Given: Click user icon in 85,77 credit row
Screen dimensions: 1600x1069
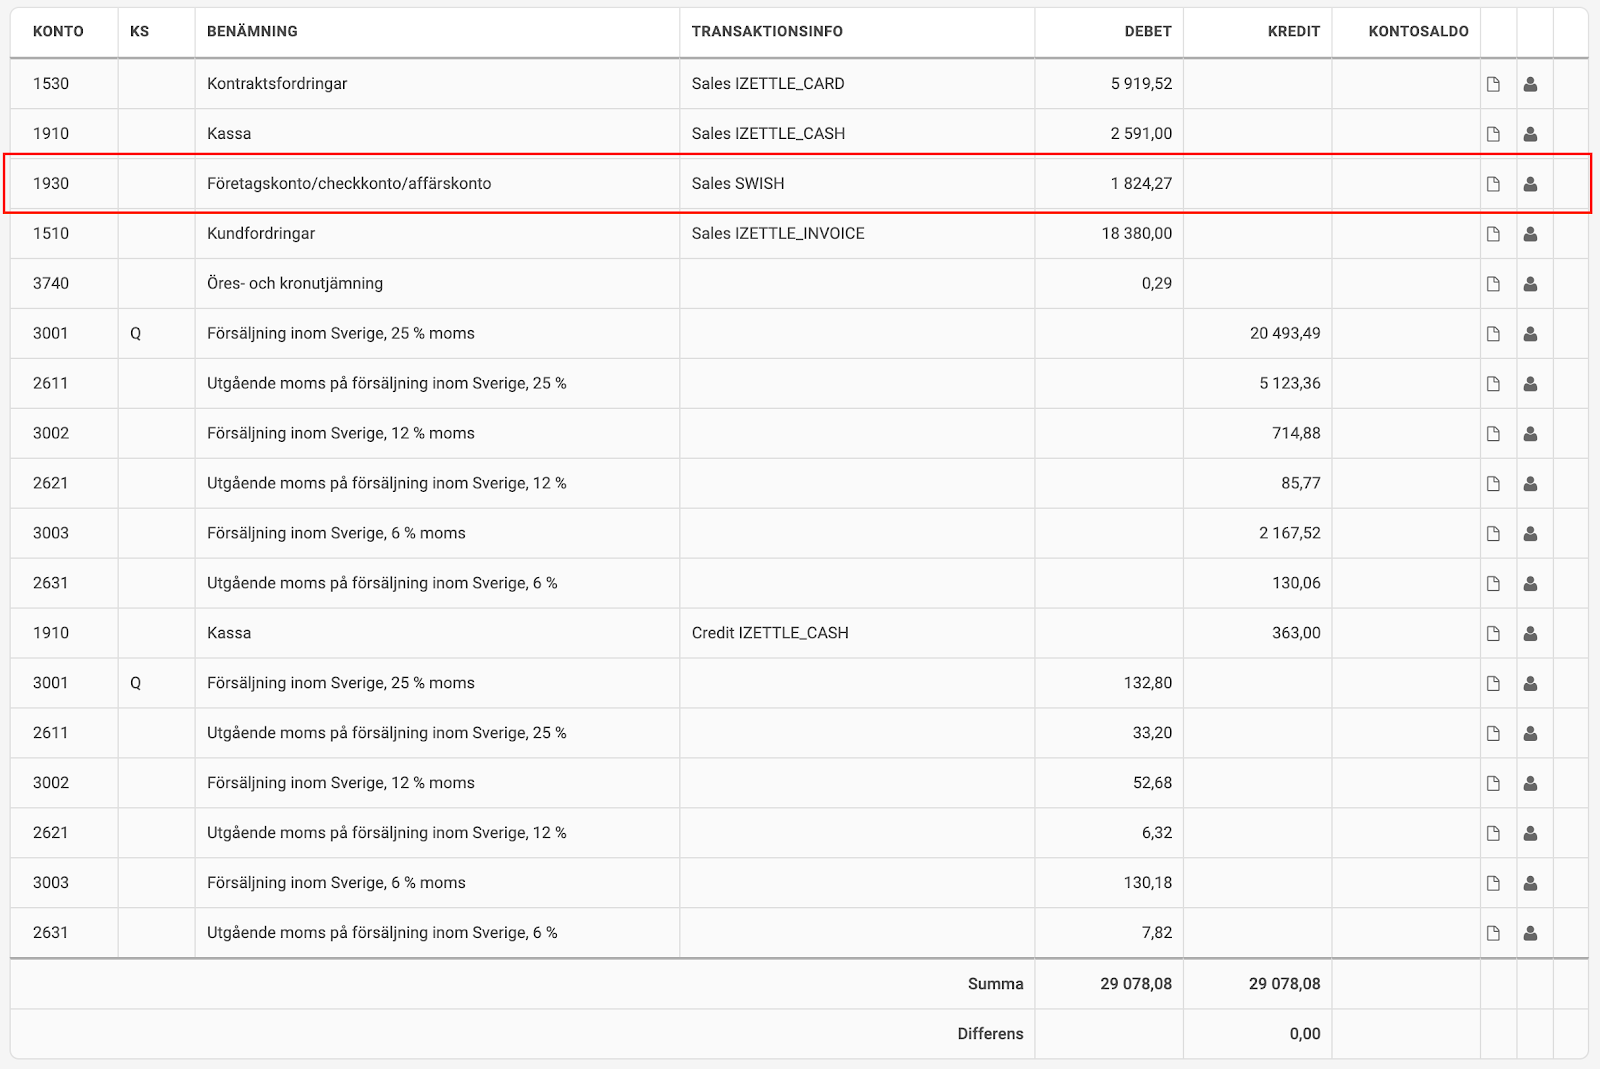Looking at the screenshot, I should (x=1530, y=484).
